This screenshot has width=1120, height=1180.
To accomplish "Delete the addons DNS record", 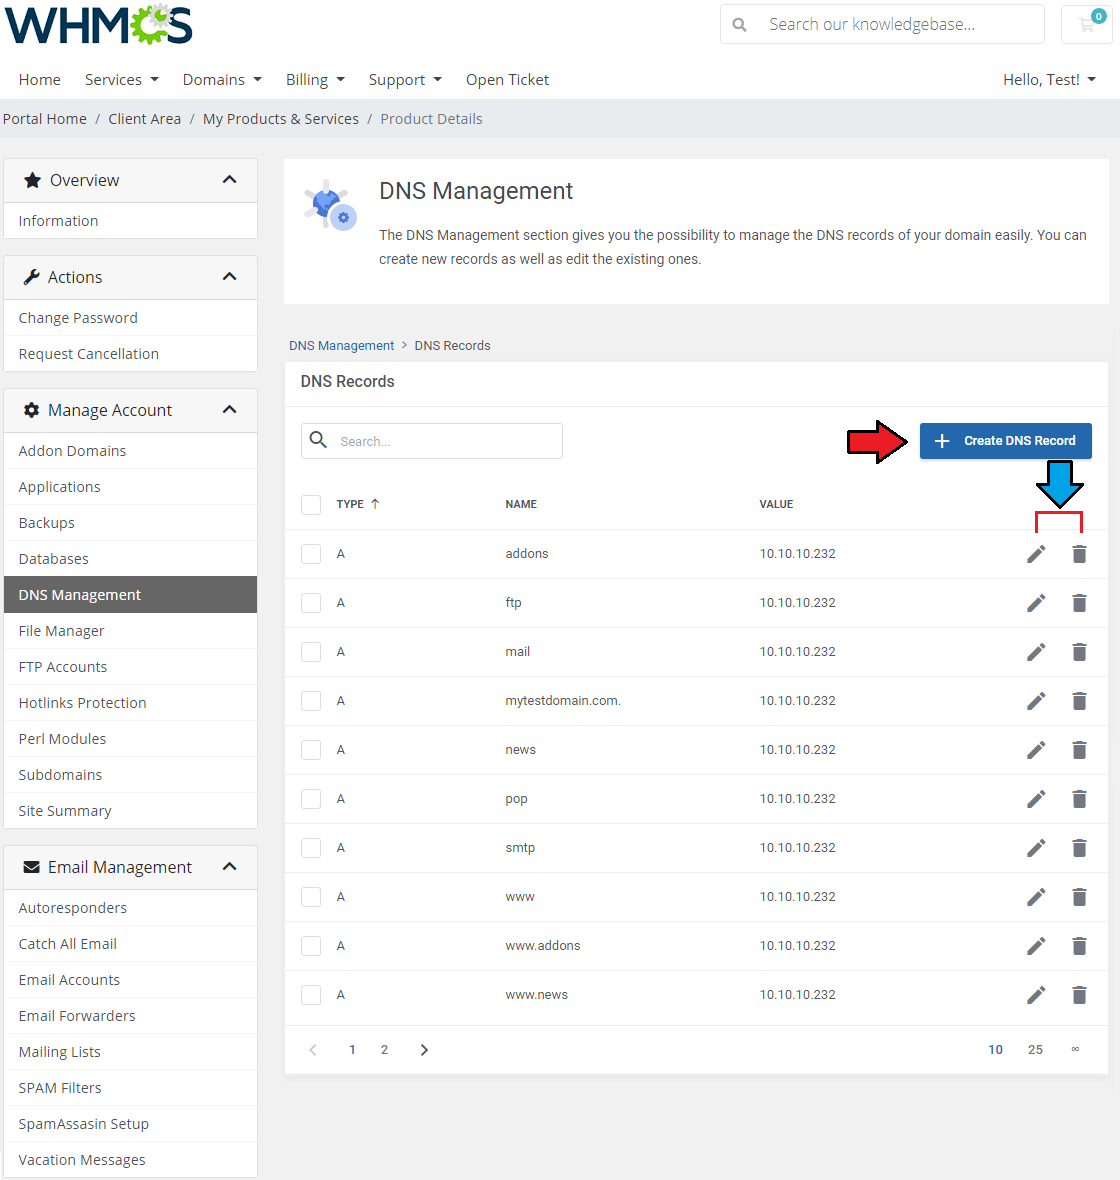I will click(x=1079, y=554).
